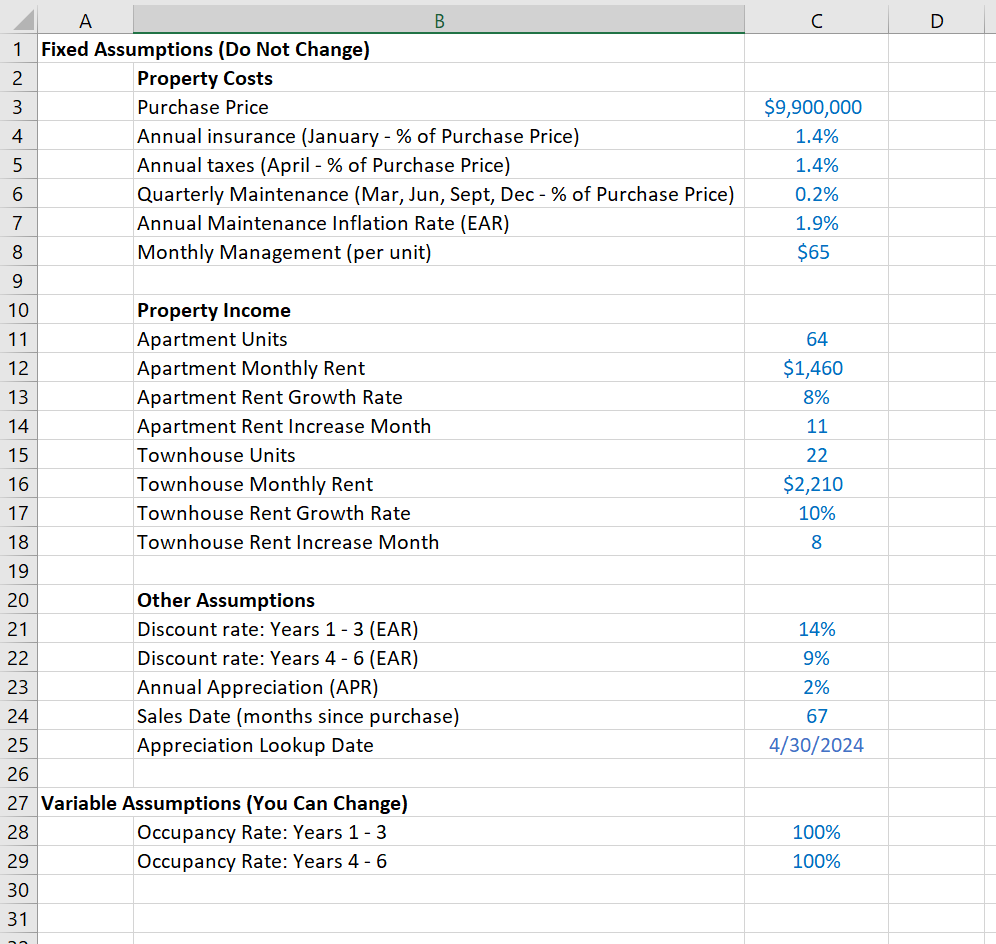Select row 1 header
Image resolution: width=996 pixels, height=944 pixels.
(x=18, y=49)
